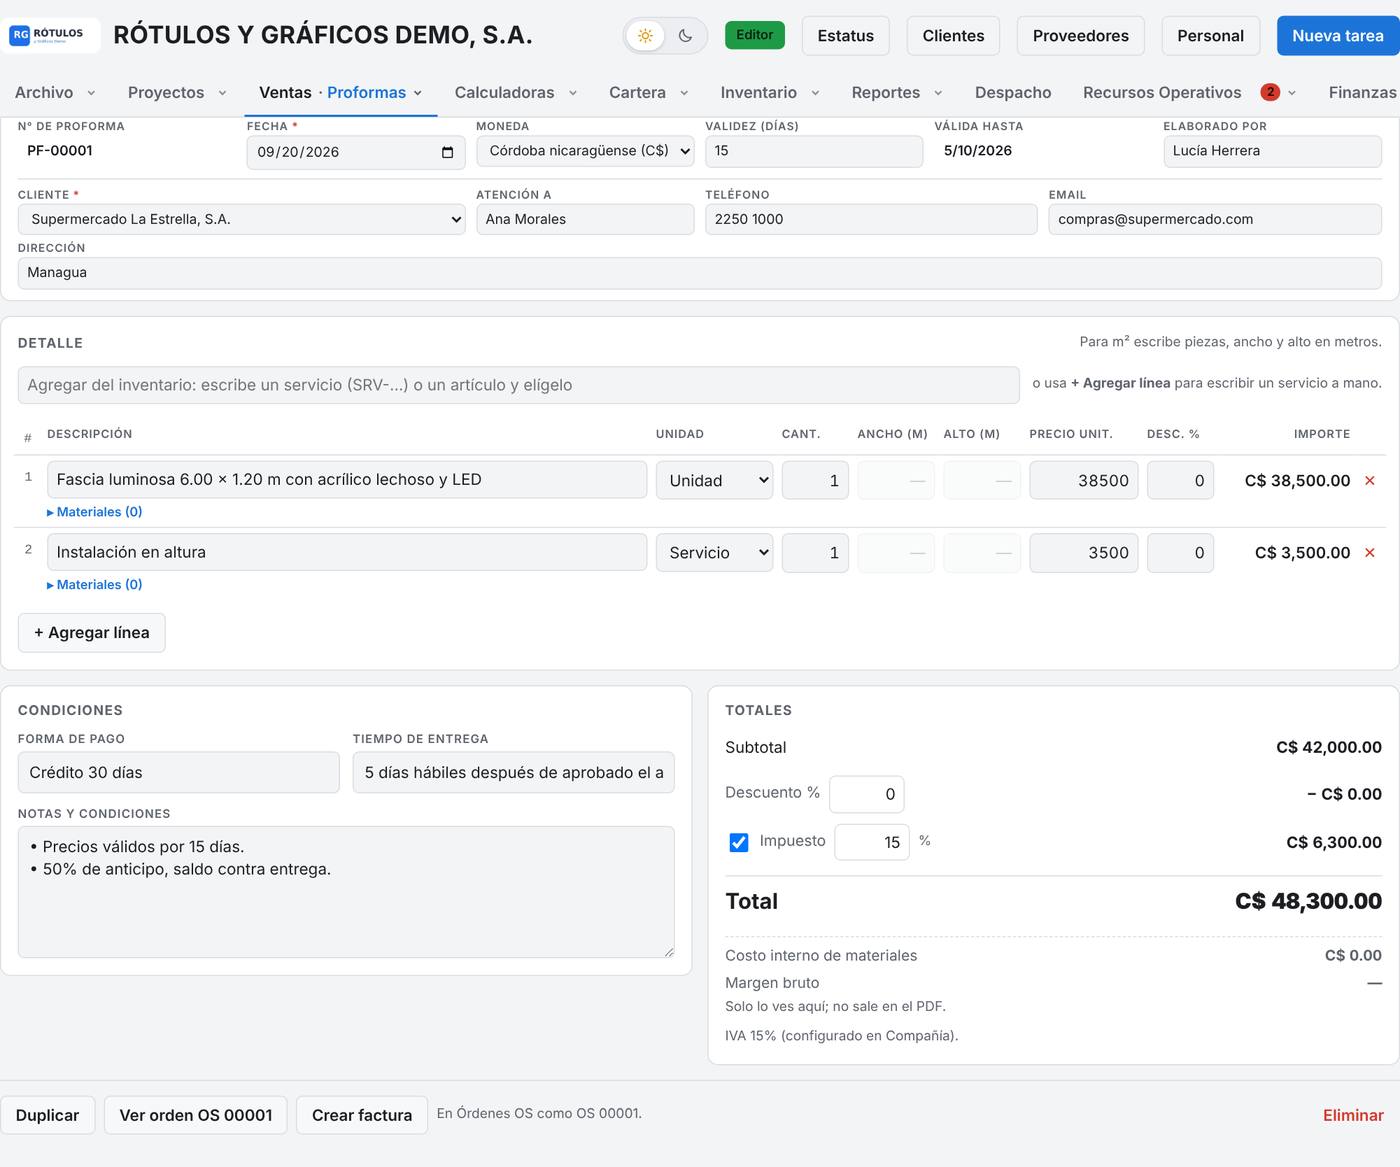Open the Reportes menu
This screenshot has height=1167, width=1400.
point(897,92)
